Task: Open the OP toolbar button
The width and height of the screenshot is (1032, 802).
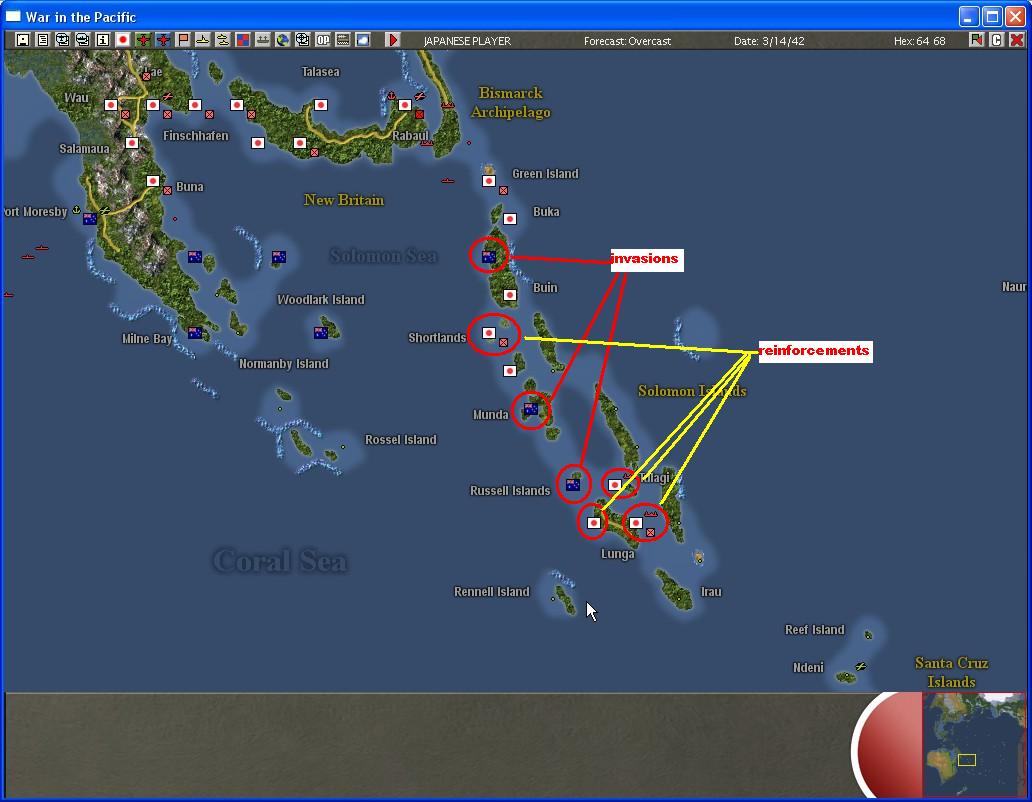Action: point(323,40)
